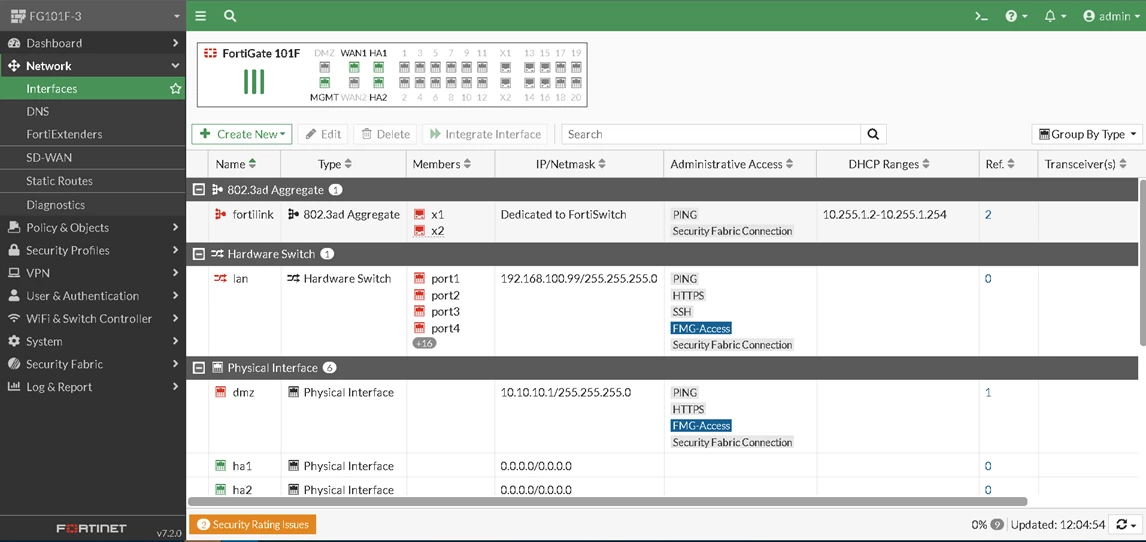Open the FG101F-3 device dropdown
The height and width of the screenshot is (542, 1146).
(93, 16)
